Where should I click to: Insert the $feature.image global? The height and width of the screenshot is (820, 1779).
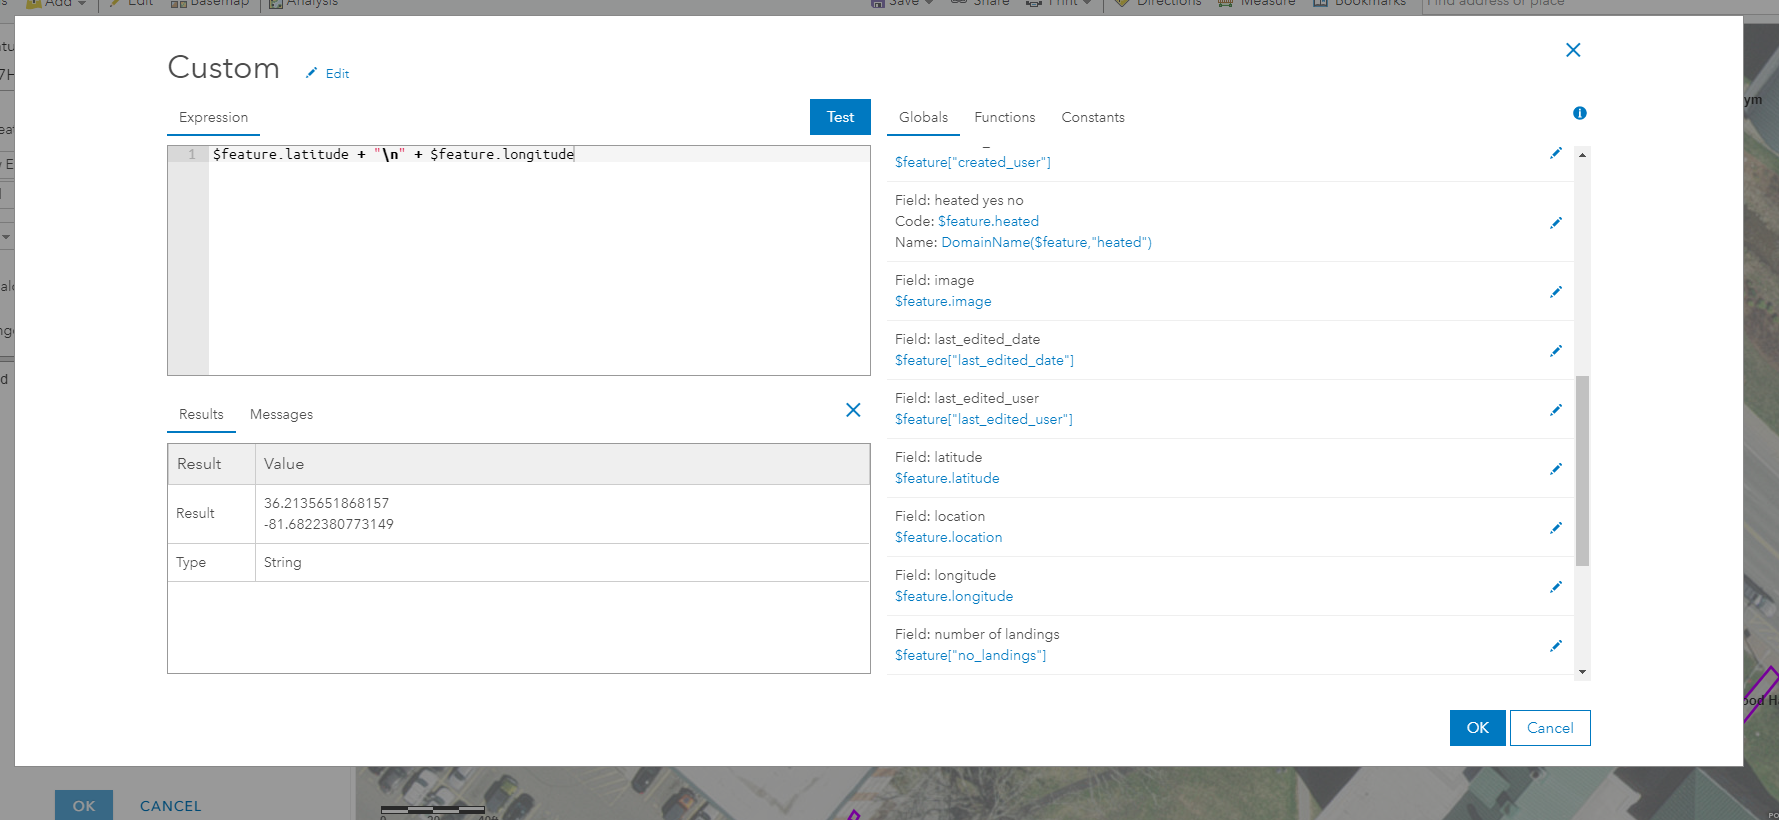pyautogui.click(x=943, y=301)
